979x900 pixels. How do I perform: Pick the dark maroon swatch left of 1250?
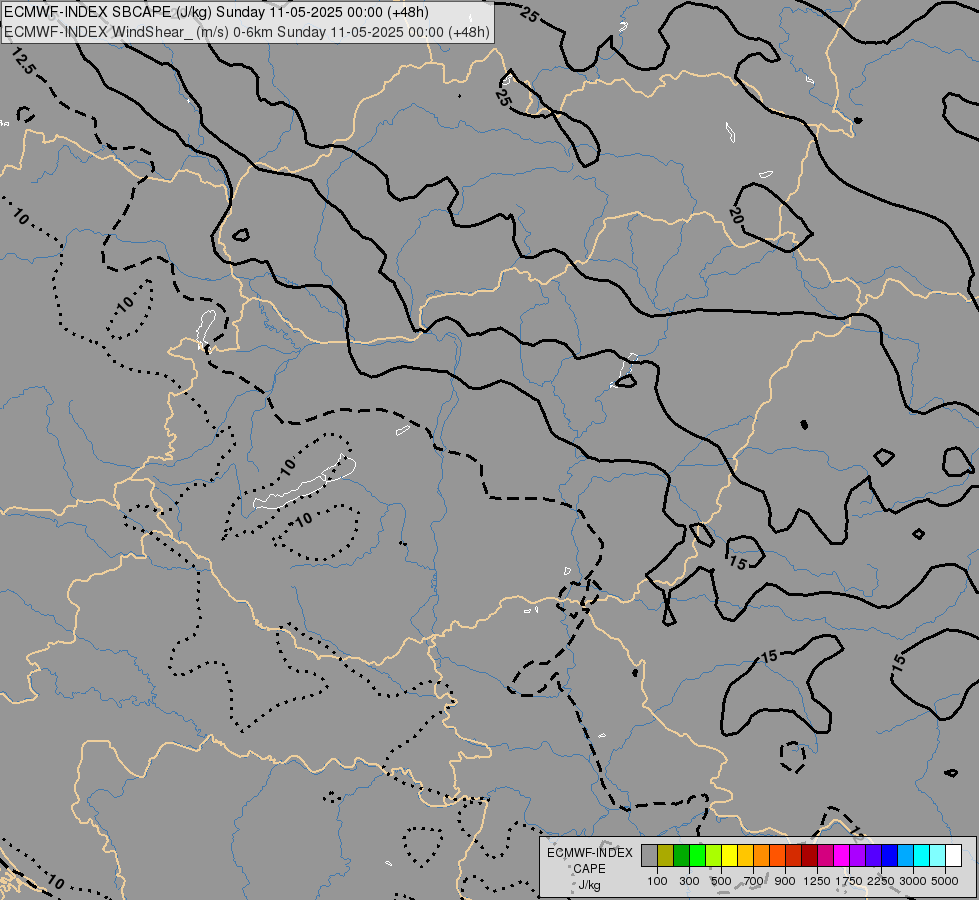(810, 856)
